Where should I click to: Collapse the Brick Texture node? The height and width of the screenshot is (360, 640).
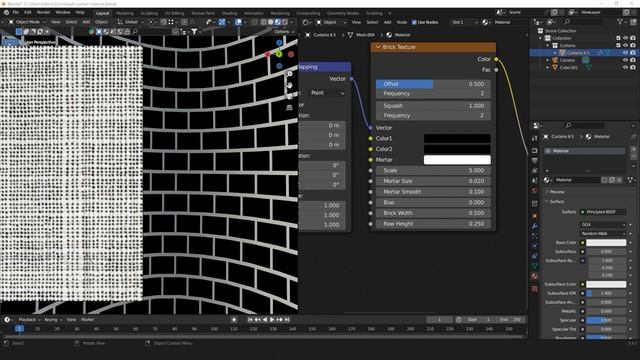point(378,47)
